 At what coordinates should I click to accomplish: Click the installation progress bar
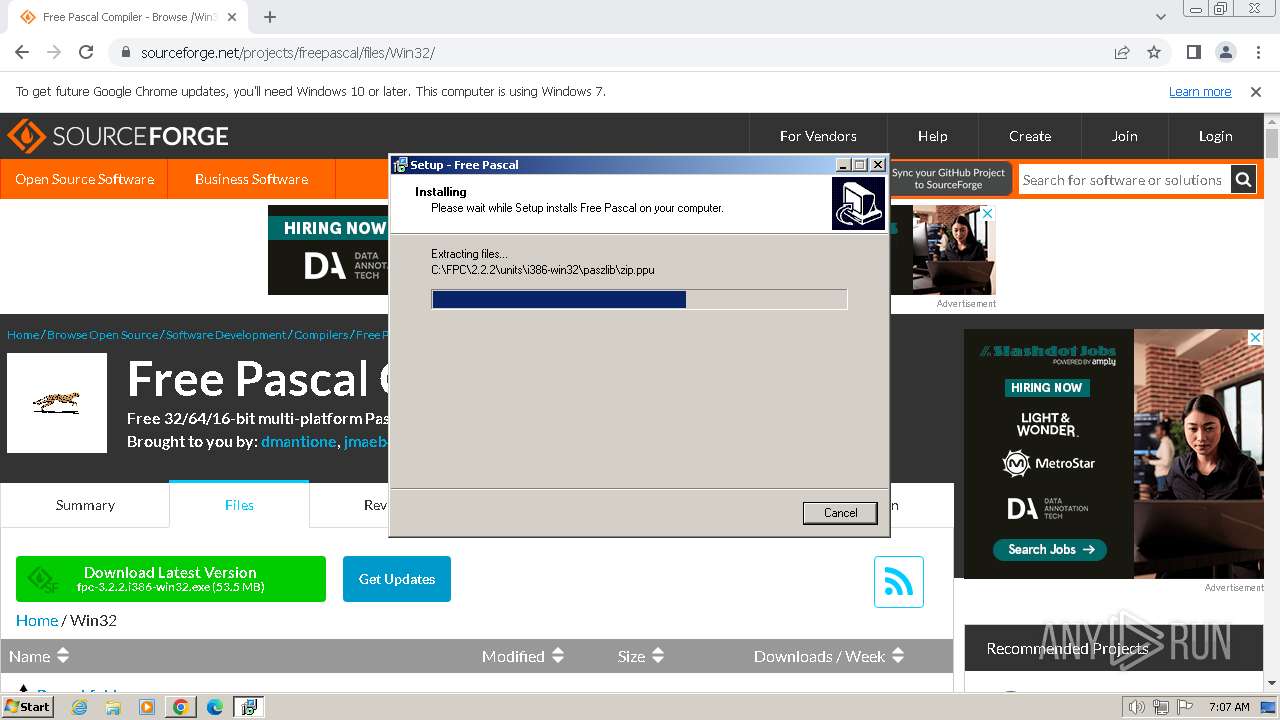pos(639,299)
